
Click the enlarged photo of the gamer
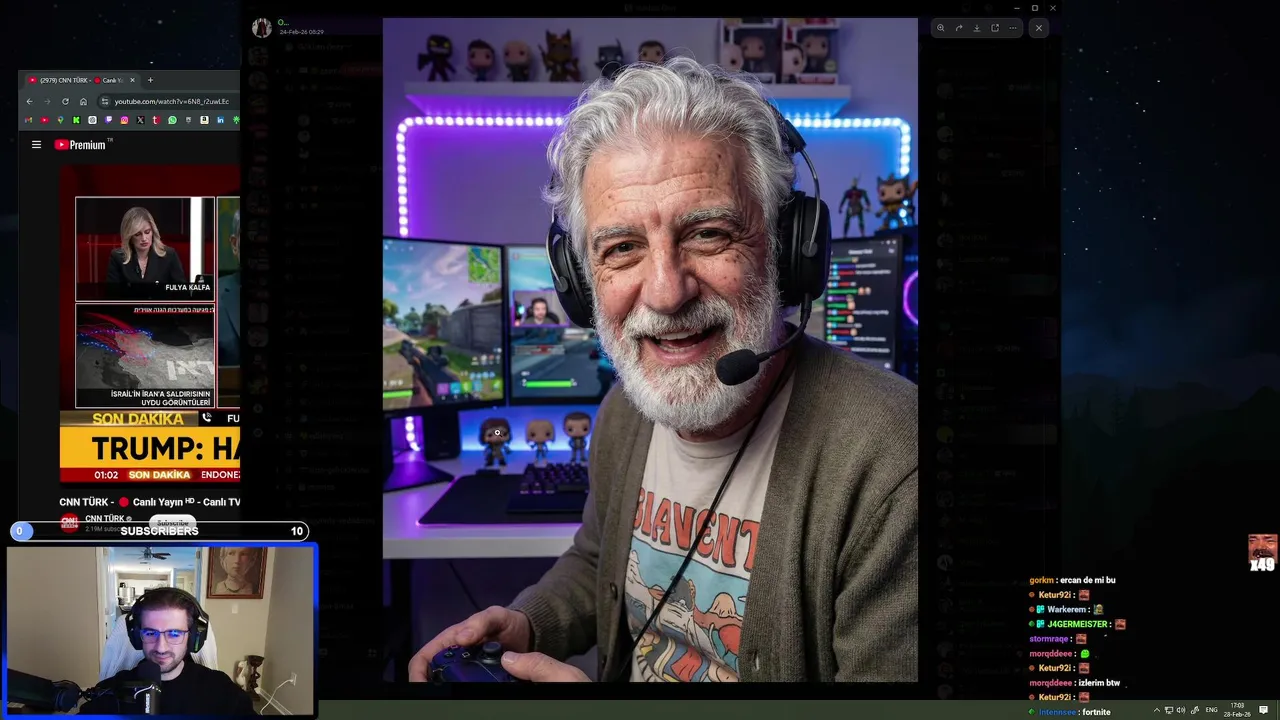click(x=650, y=350)
